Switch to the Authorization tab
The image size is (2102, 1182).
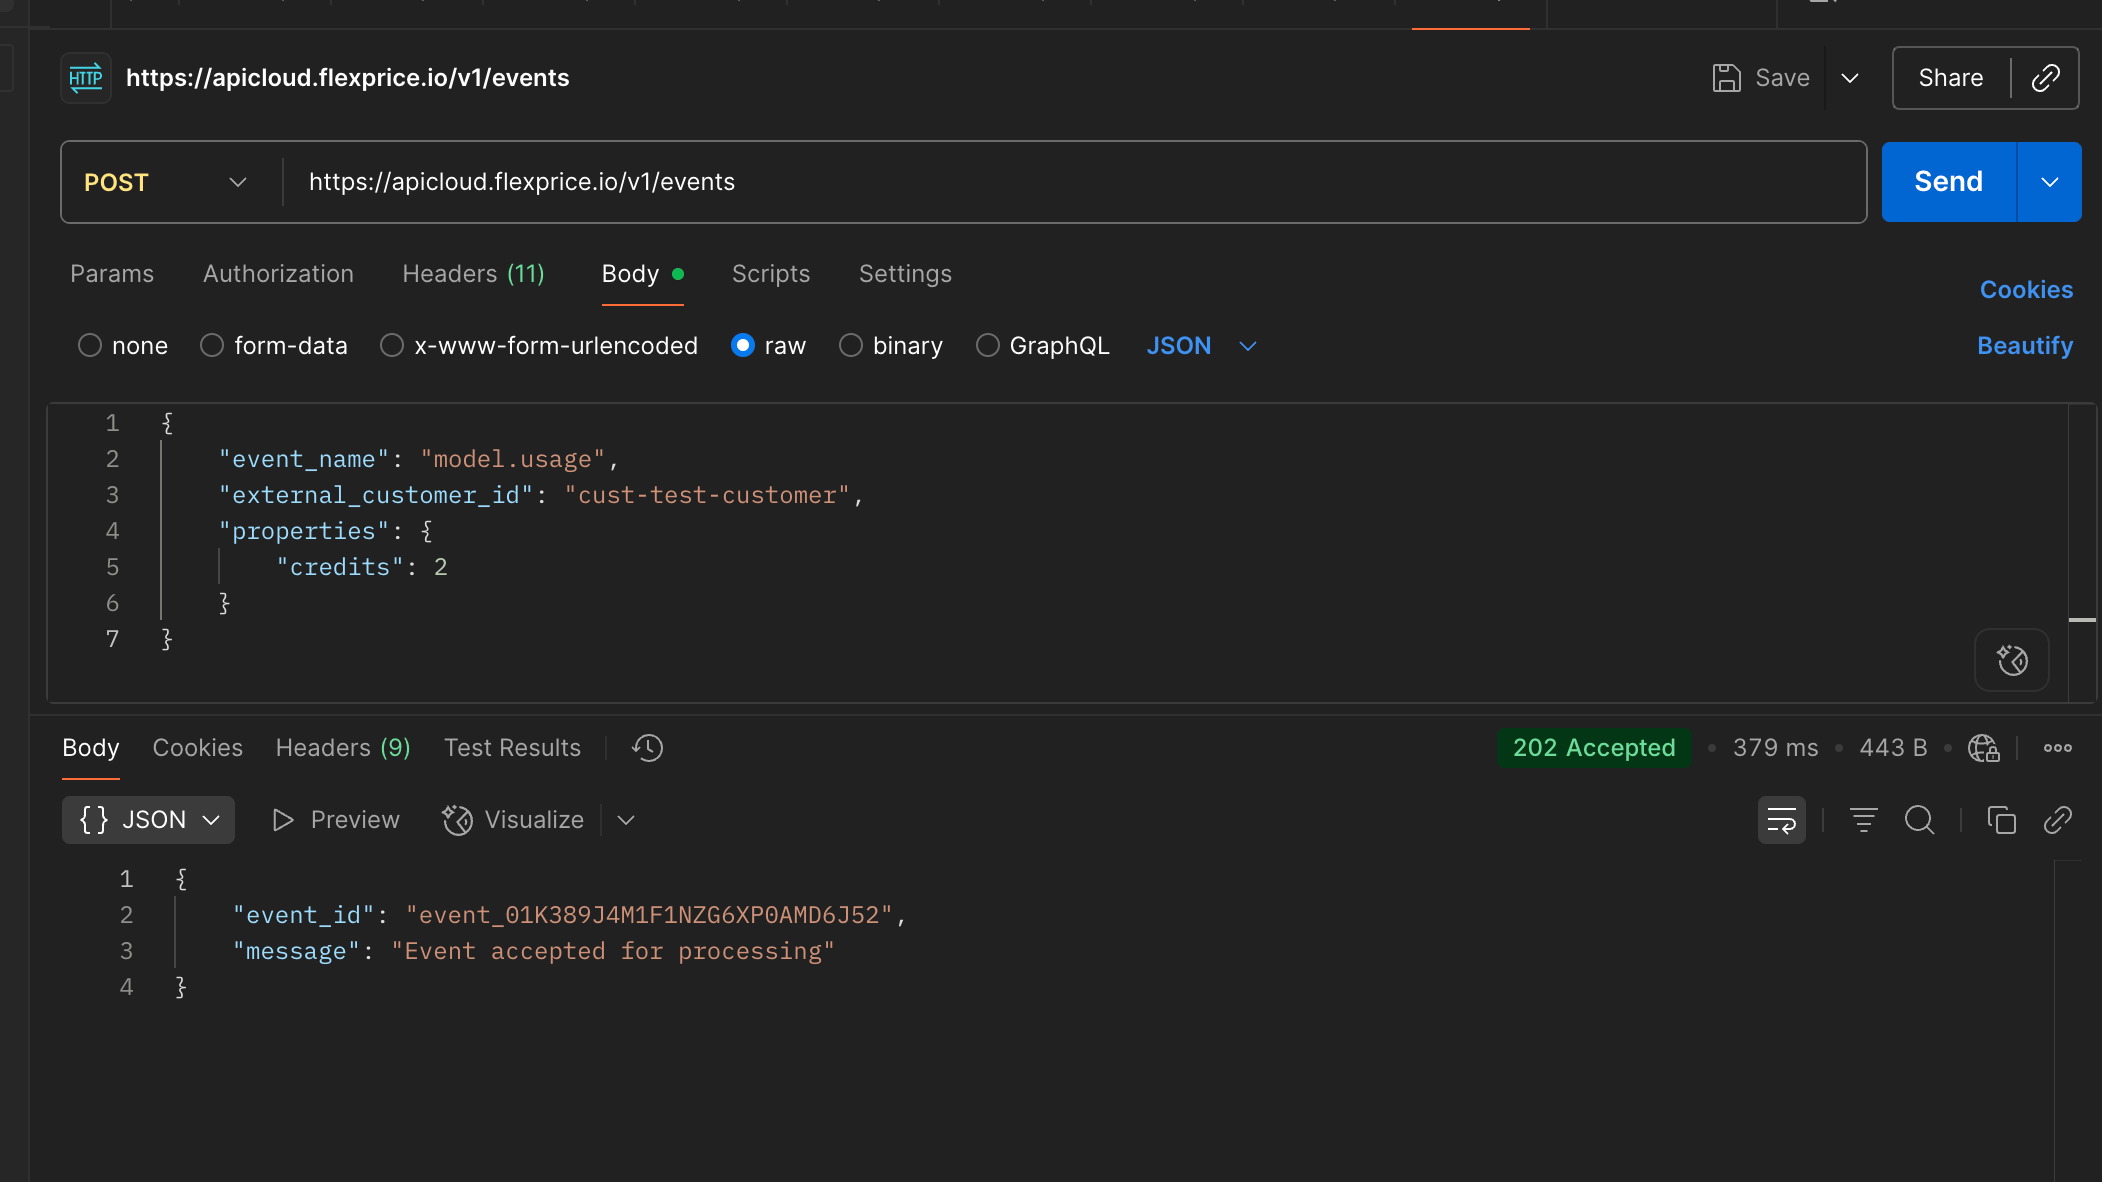[x=278, y=274]
